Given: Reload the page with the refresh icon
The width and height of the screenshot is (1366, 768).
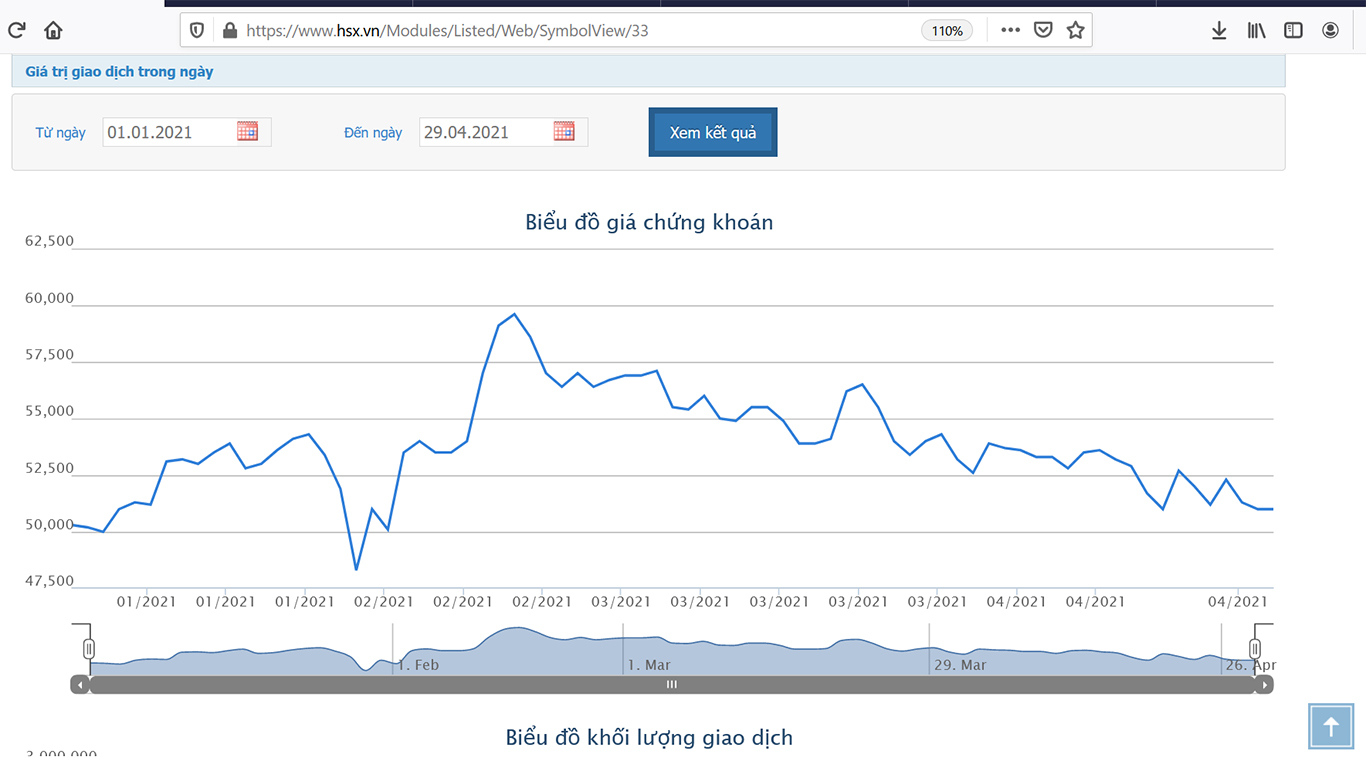Looking at the screenshot, I should click(17, 30).
